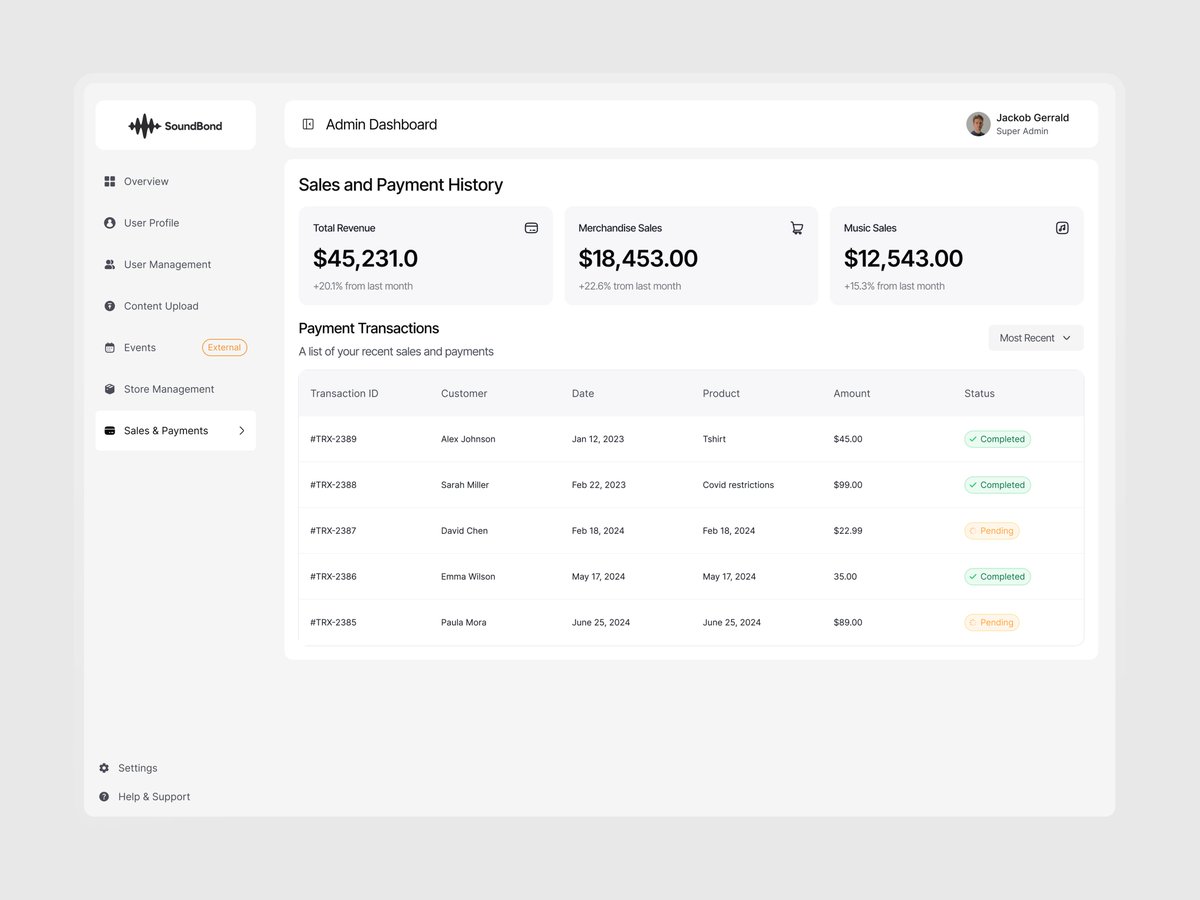
Task: Click the shopping cart icon on Merchandise Sales
Action: click(x=797, y=228)
